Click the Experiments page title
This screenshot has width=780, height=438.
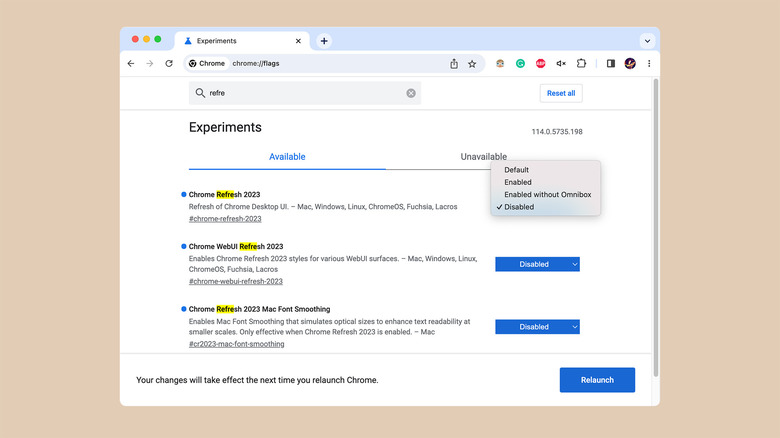tap(225, 127)
